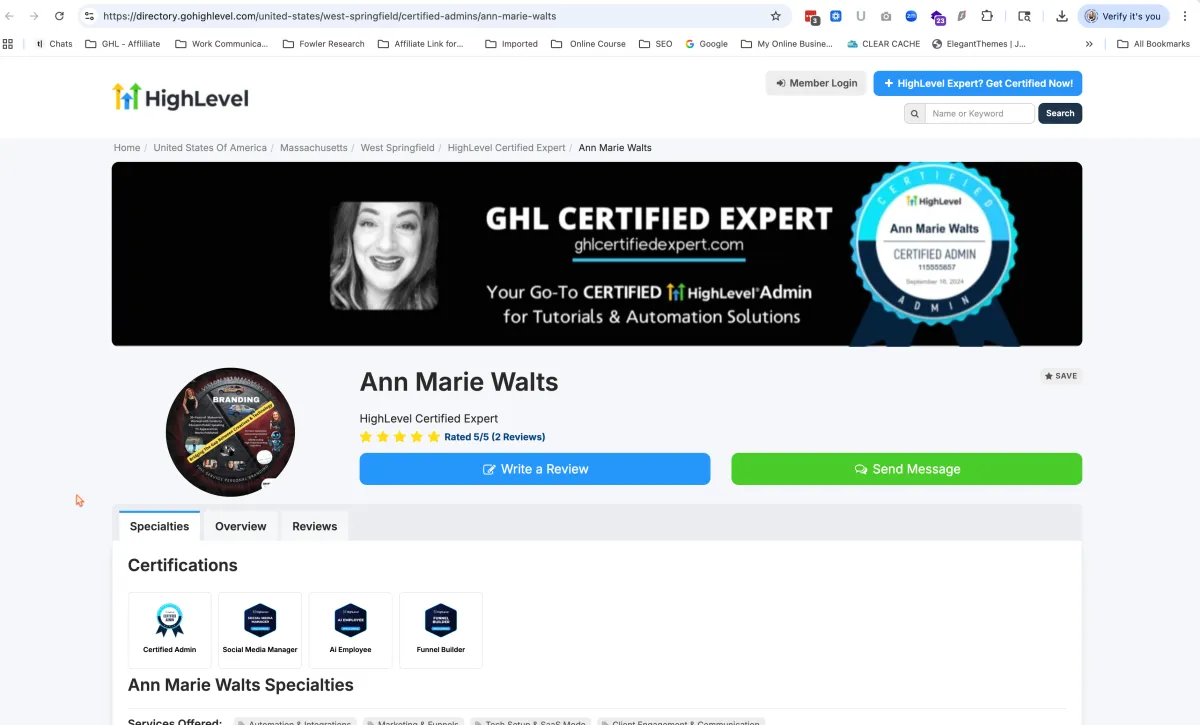Open the ElegantThemes bookmark
Image resolution: width=1200 pixels, height=725 pixels.
[979, 44]
